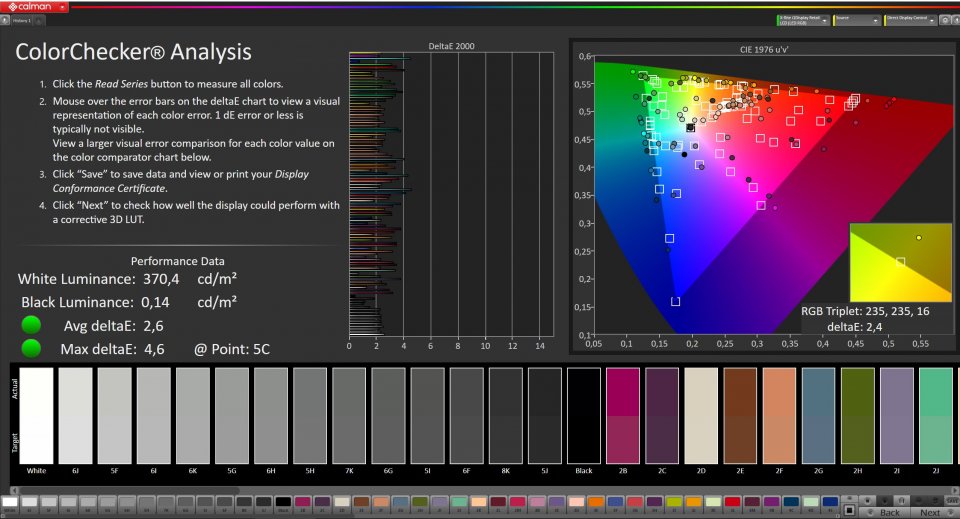The image size is (960, 519).
Task: Open the Source dropdown
Action: [x=857, y=20]
